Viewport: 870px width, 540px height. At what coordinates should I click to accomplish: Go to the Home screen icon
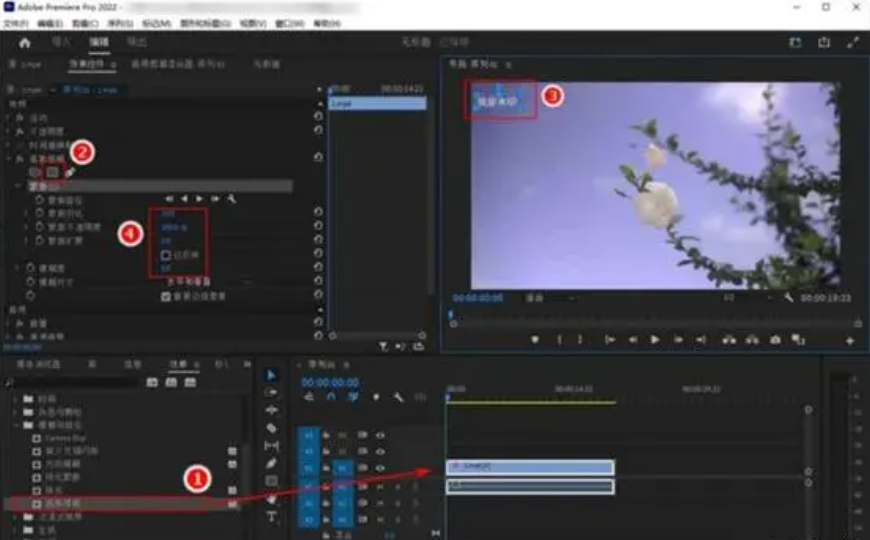pyautogui.click(x=24, y=43)
